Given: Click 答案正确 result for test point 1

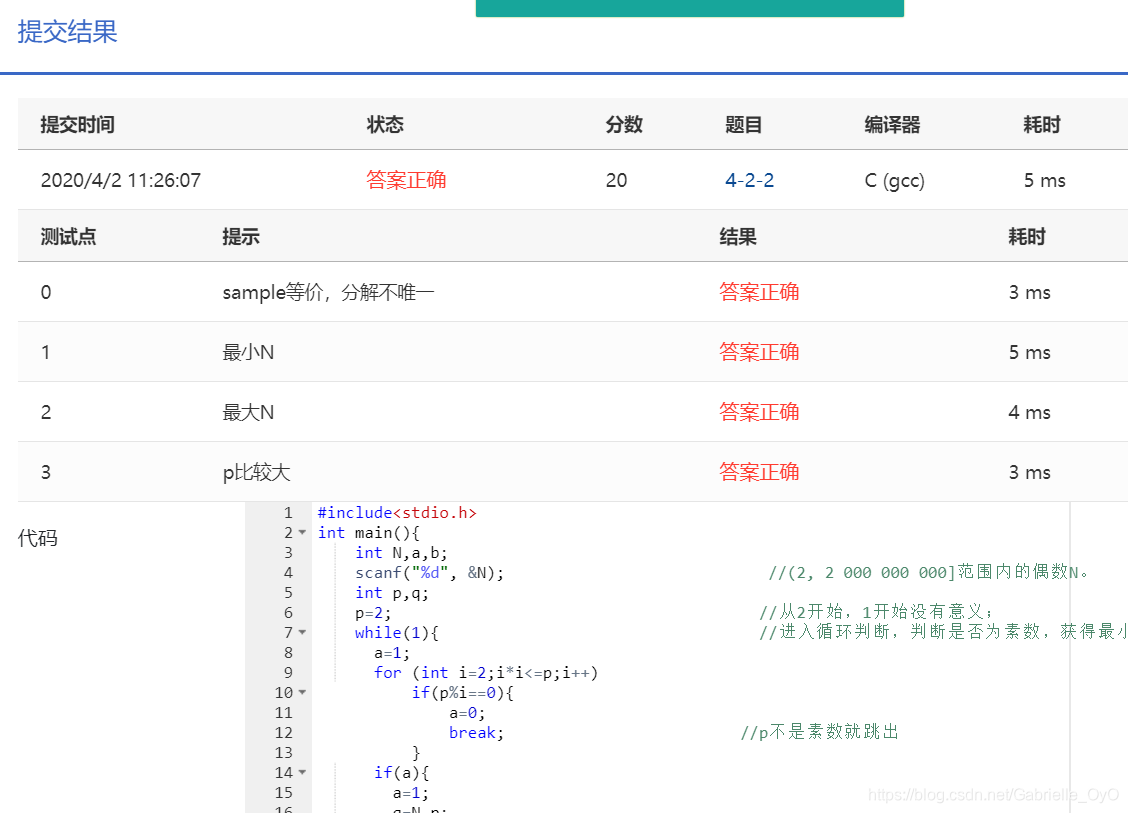Looking at the screenshot, I should point(759,351).
